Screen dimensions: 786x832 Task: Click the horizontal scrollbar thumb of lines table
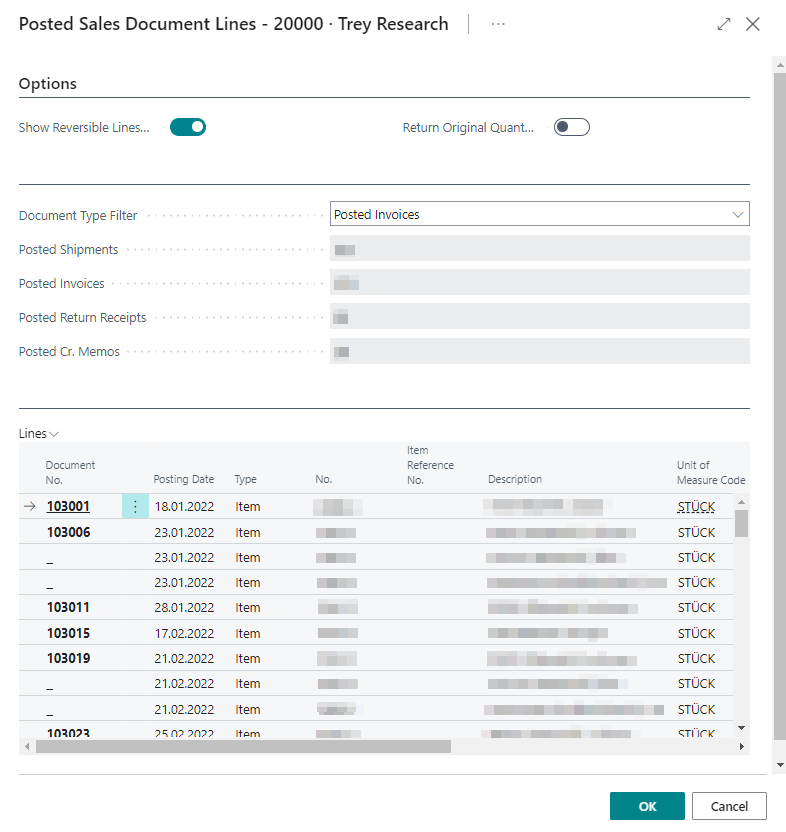tap(243, 747)
